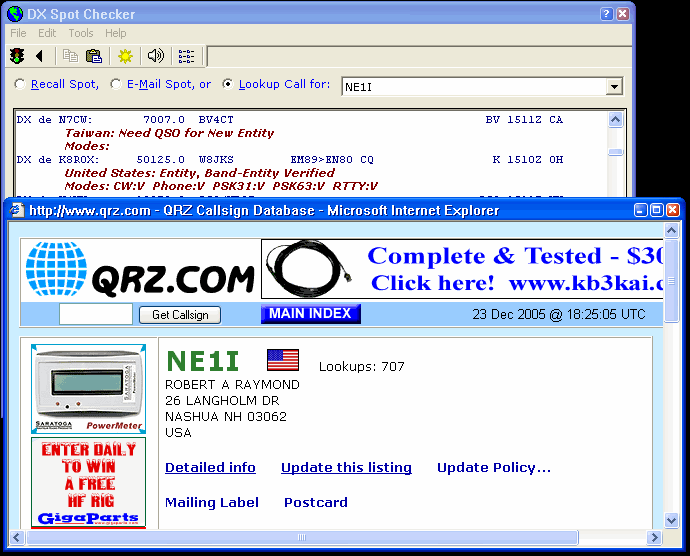
Task: Open the Help menu
Action: 115,33
